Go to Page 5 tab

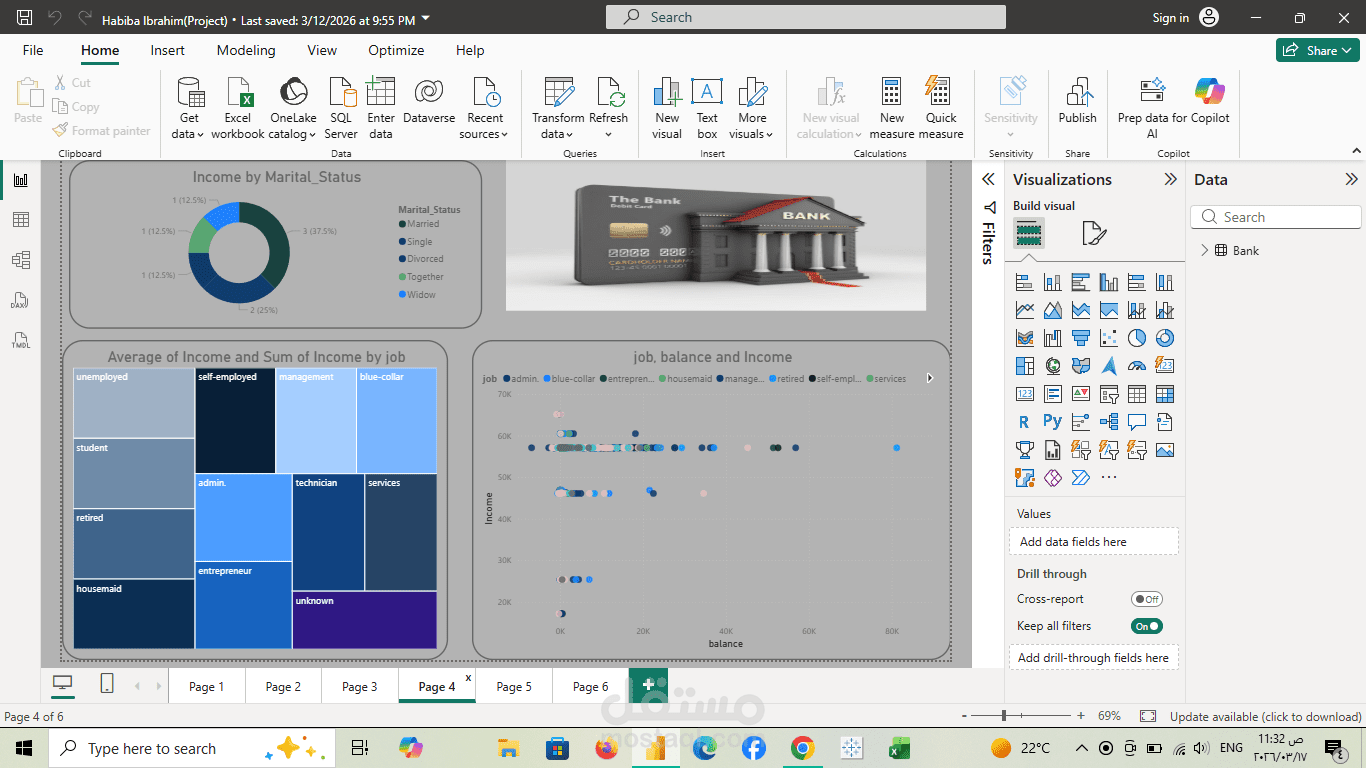coord(514,686)
